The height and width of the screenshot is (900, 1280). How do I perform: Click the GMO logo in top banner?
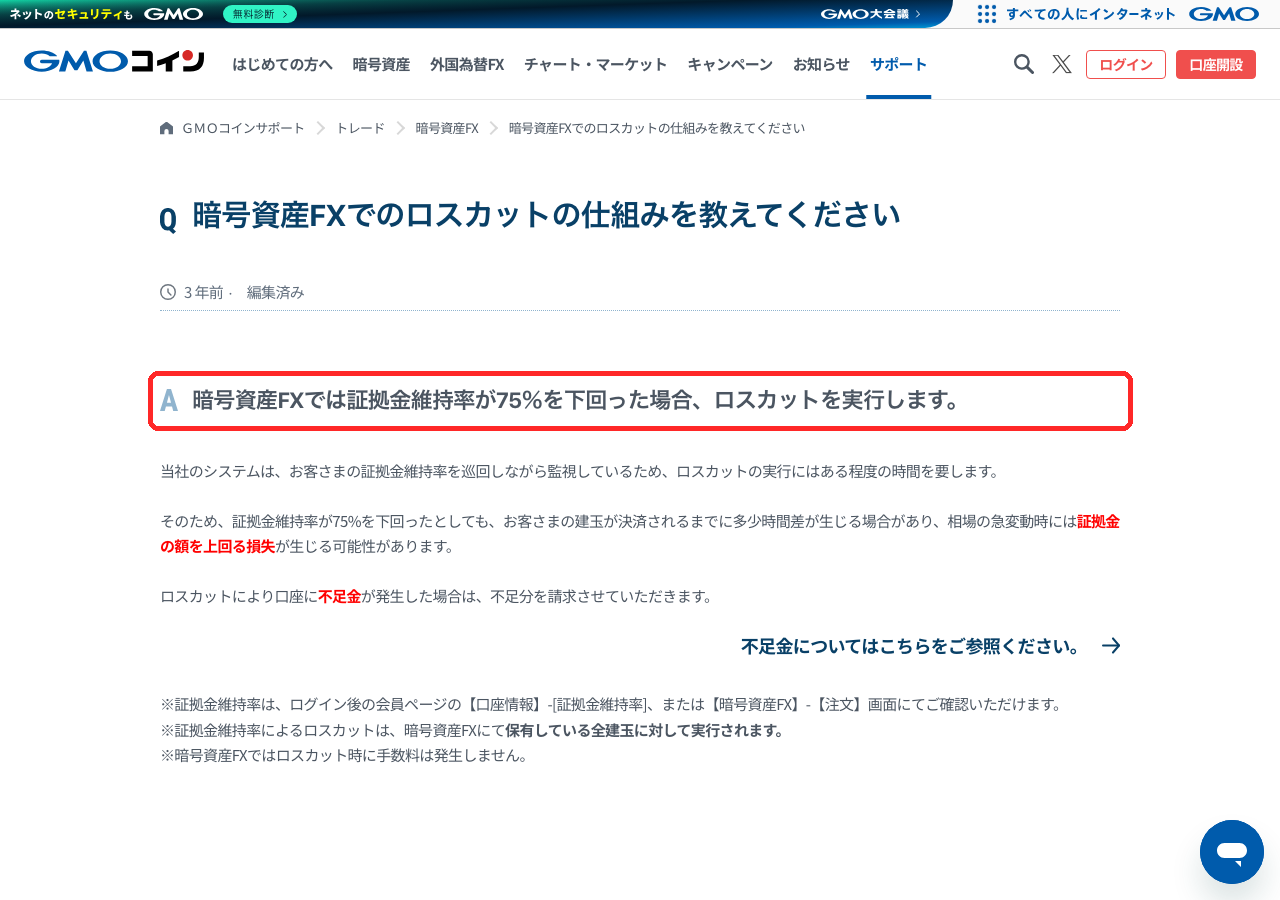click(x=174, y=14)
